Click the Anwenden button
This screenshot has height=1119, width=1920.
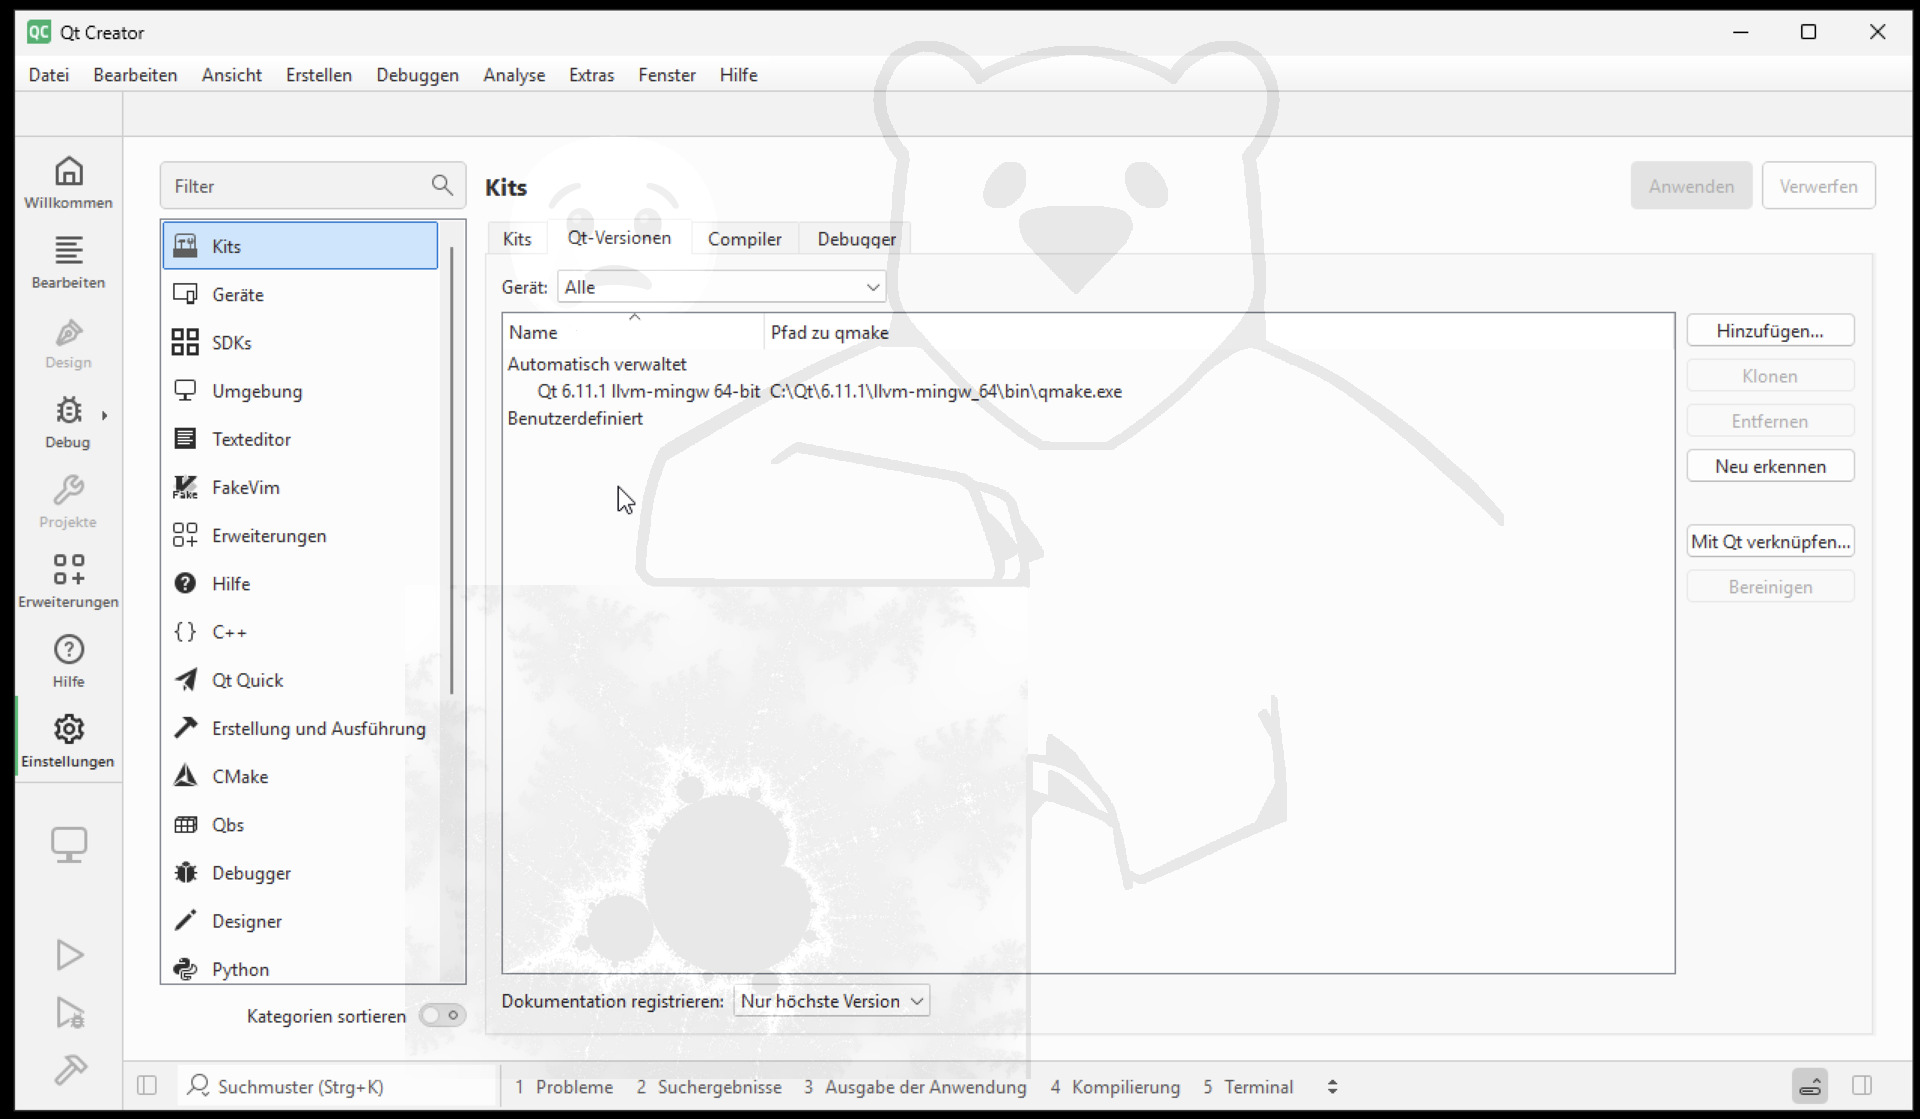click(x=1691, y=185)
